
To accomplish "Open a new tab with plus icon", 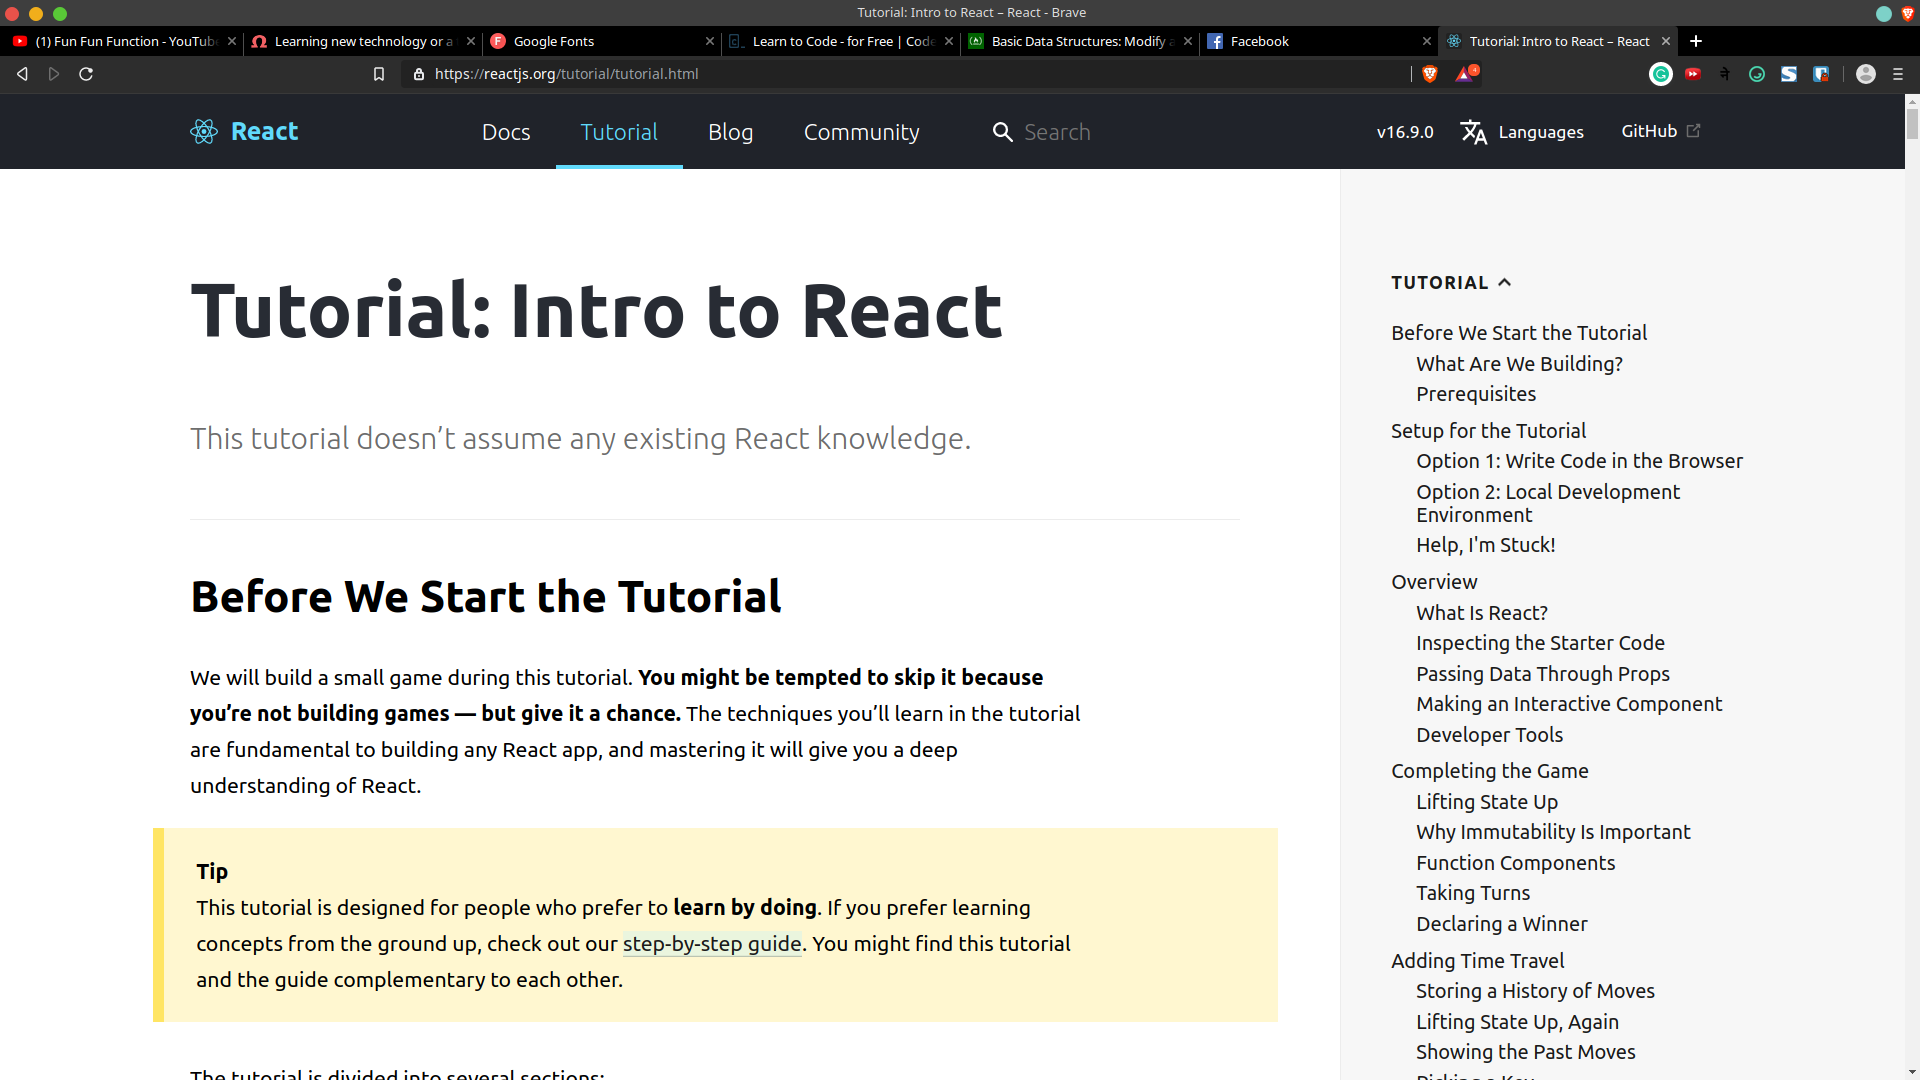I will pyautogui.click(x=1696, y=41).
